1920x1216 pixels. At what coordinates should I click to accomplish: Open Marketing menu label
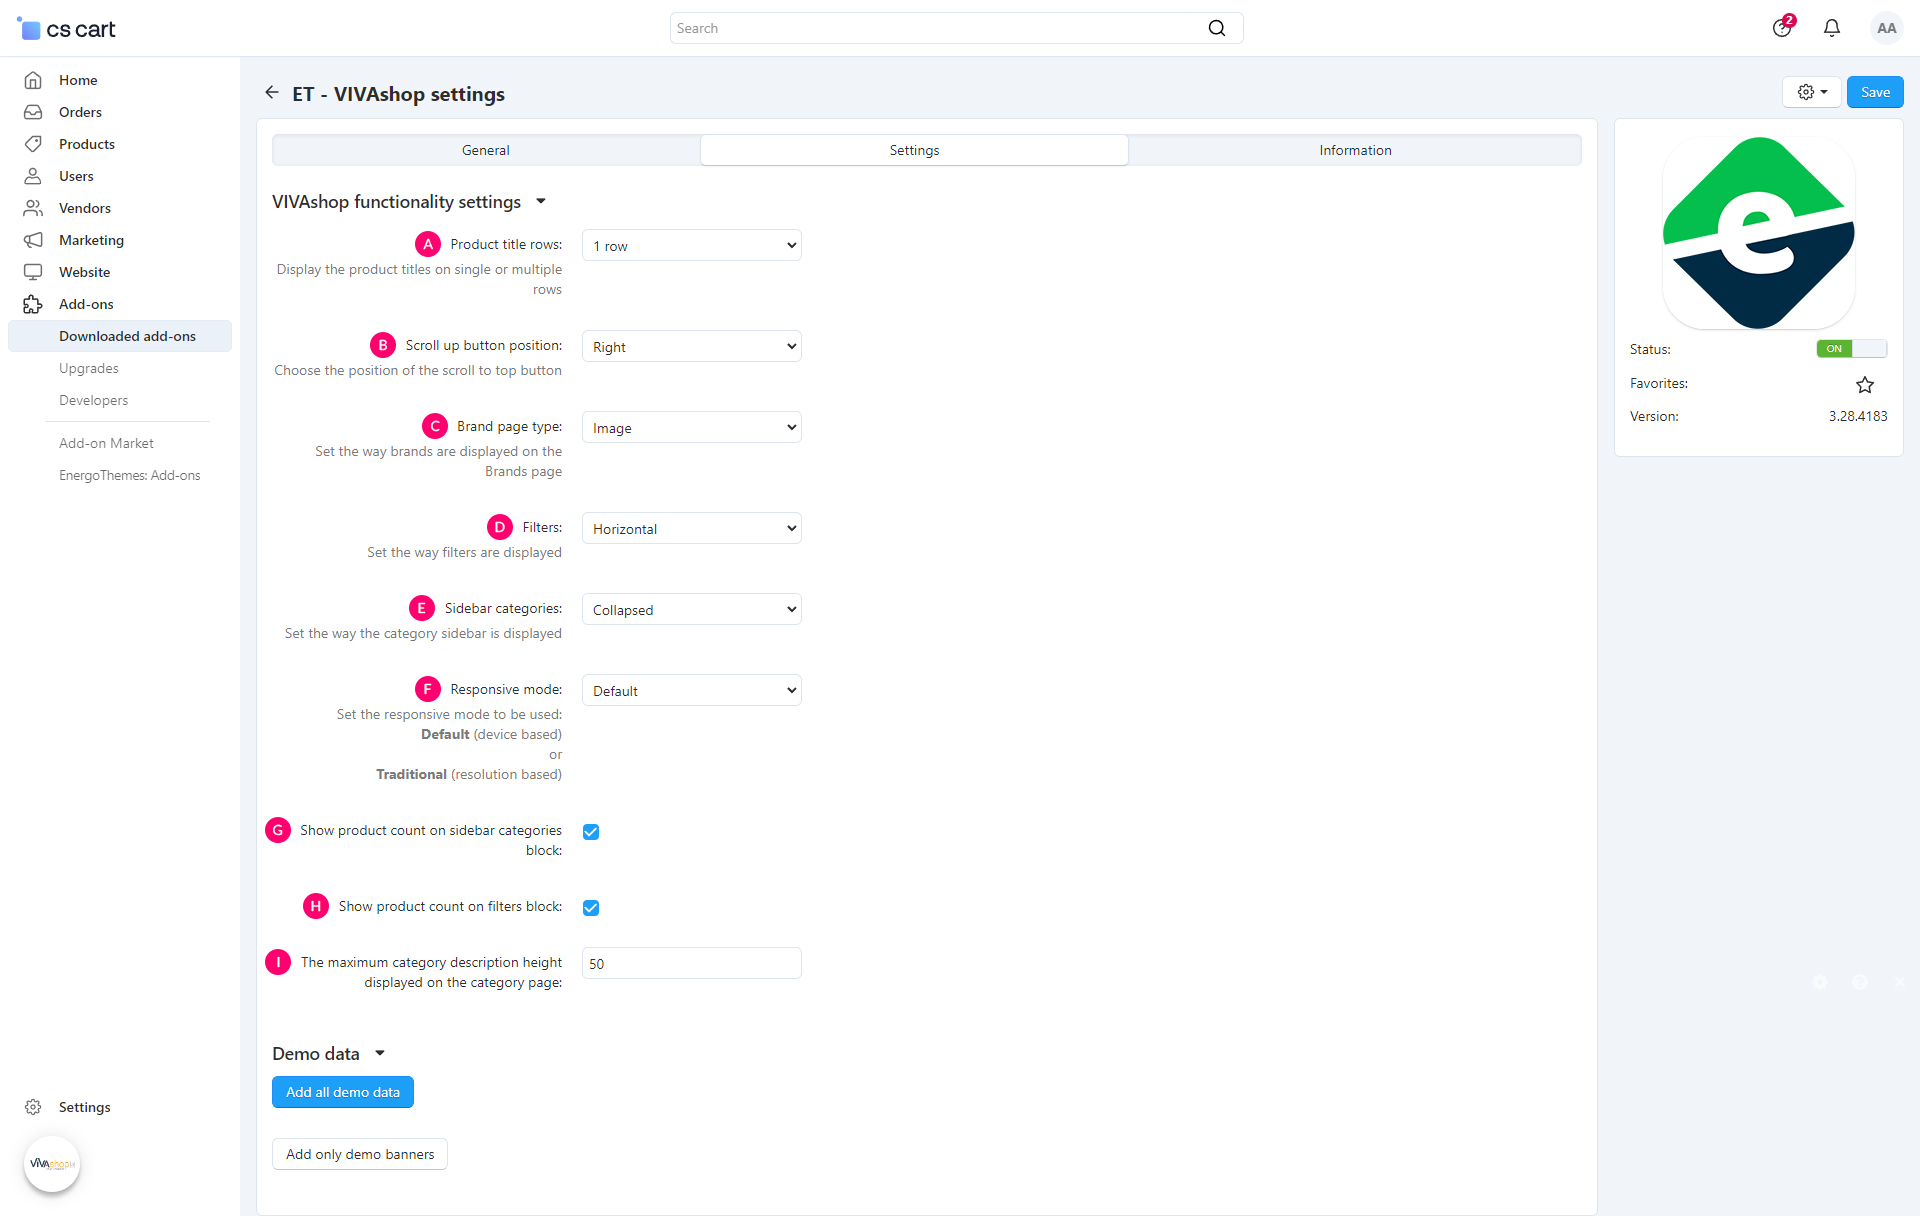(x=91, y=240)
